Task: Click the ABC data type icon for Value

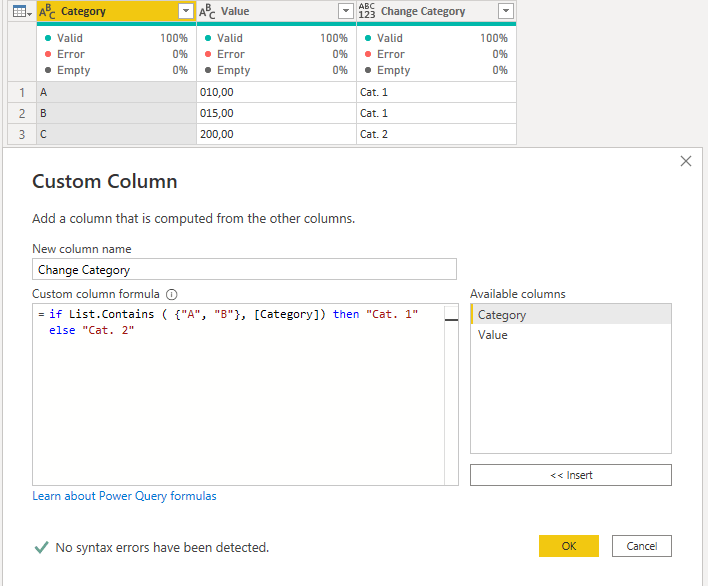Action: (207, 11)
